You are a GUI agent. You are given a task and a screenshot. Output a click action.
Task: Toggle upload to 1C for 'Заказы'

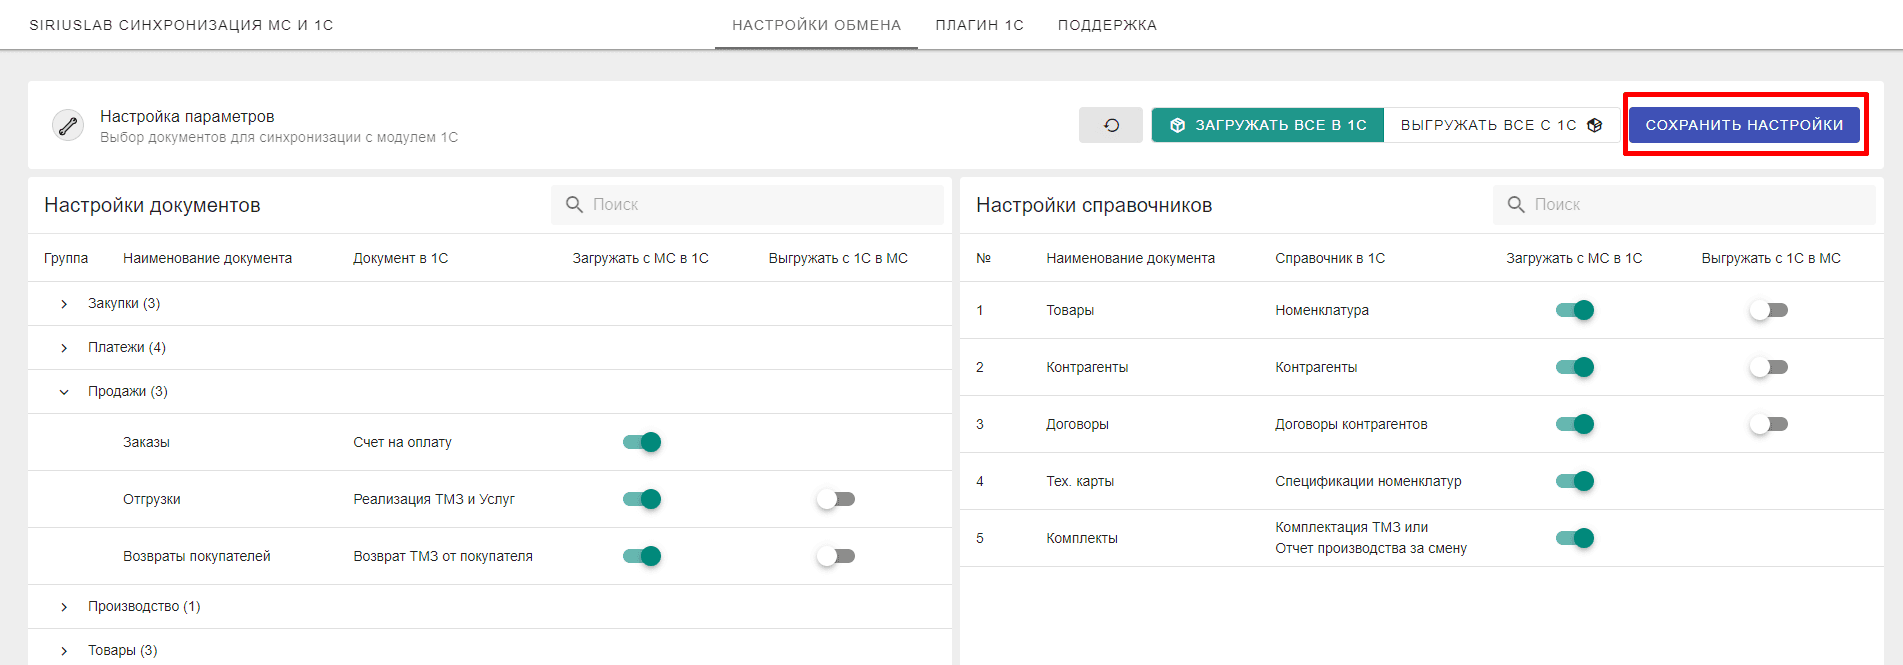click(642, 442)
